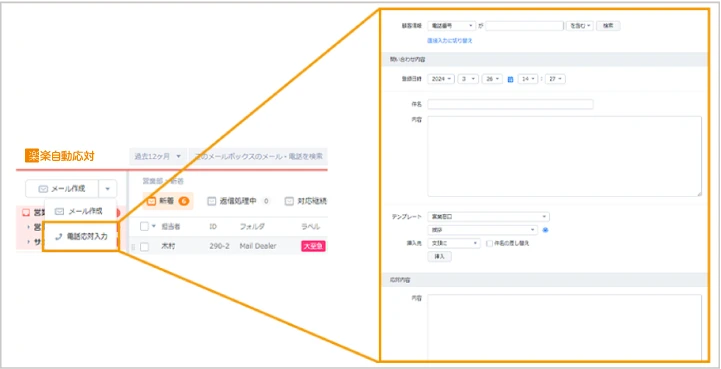
Task: Open the arrow beside the select-all checkbox
Action: pyautogui.click(x=154, y=226)
